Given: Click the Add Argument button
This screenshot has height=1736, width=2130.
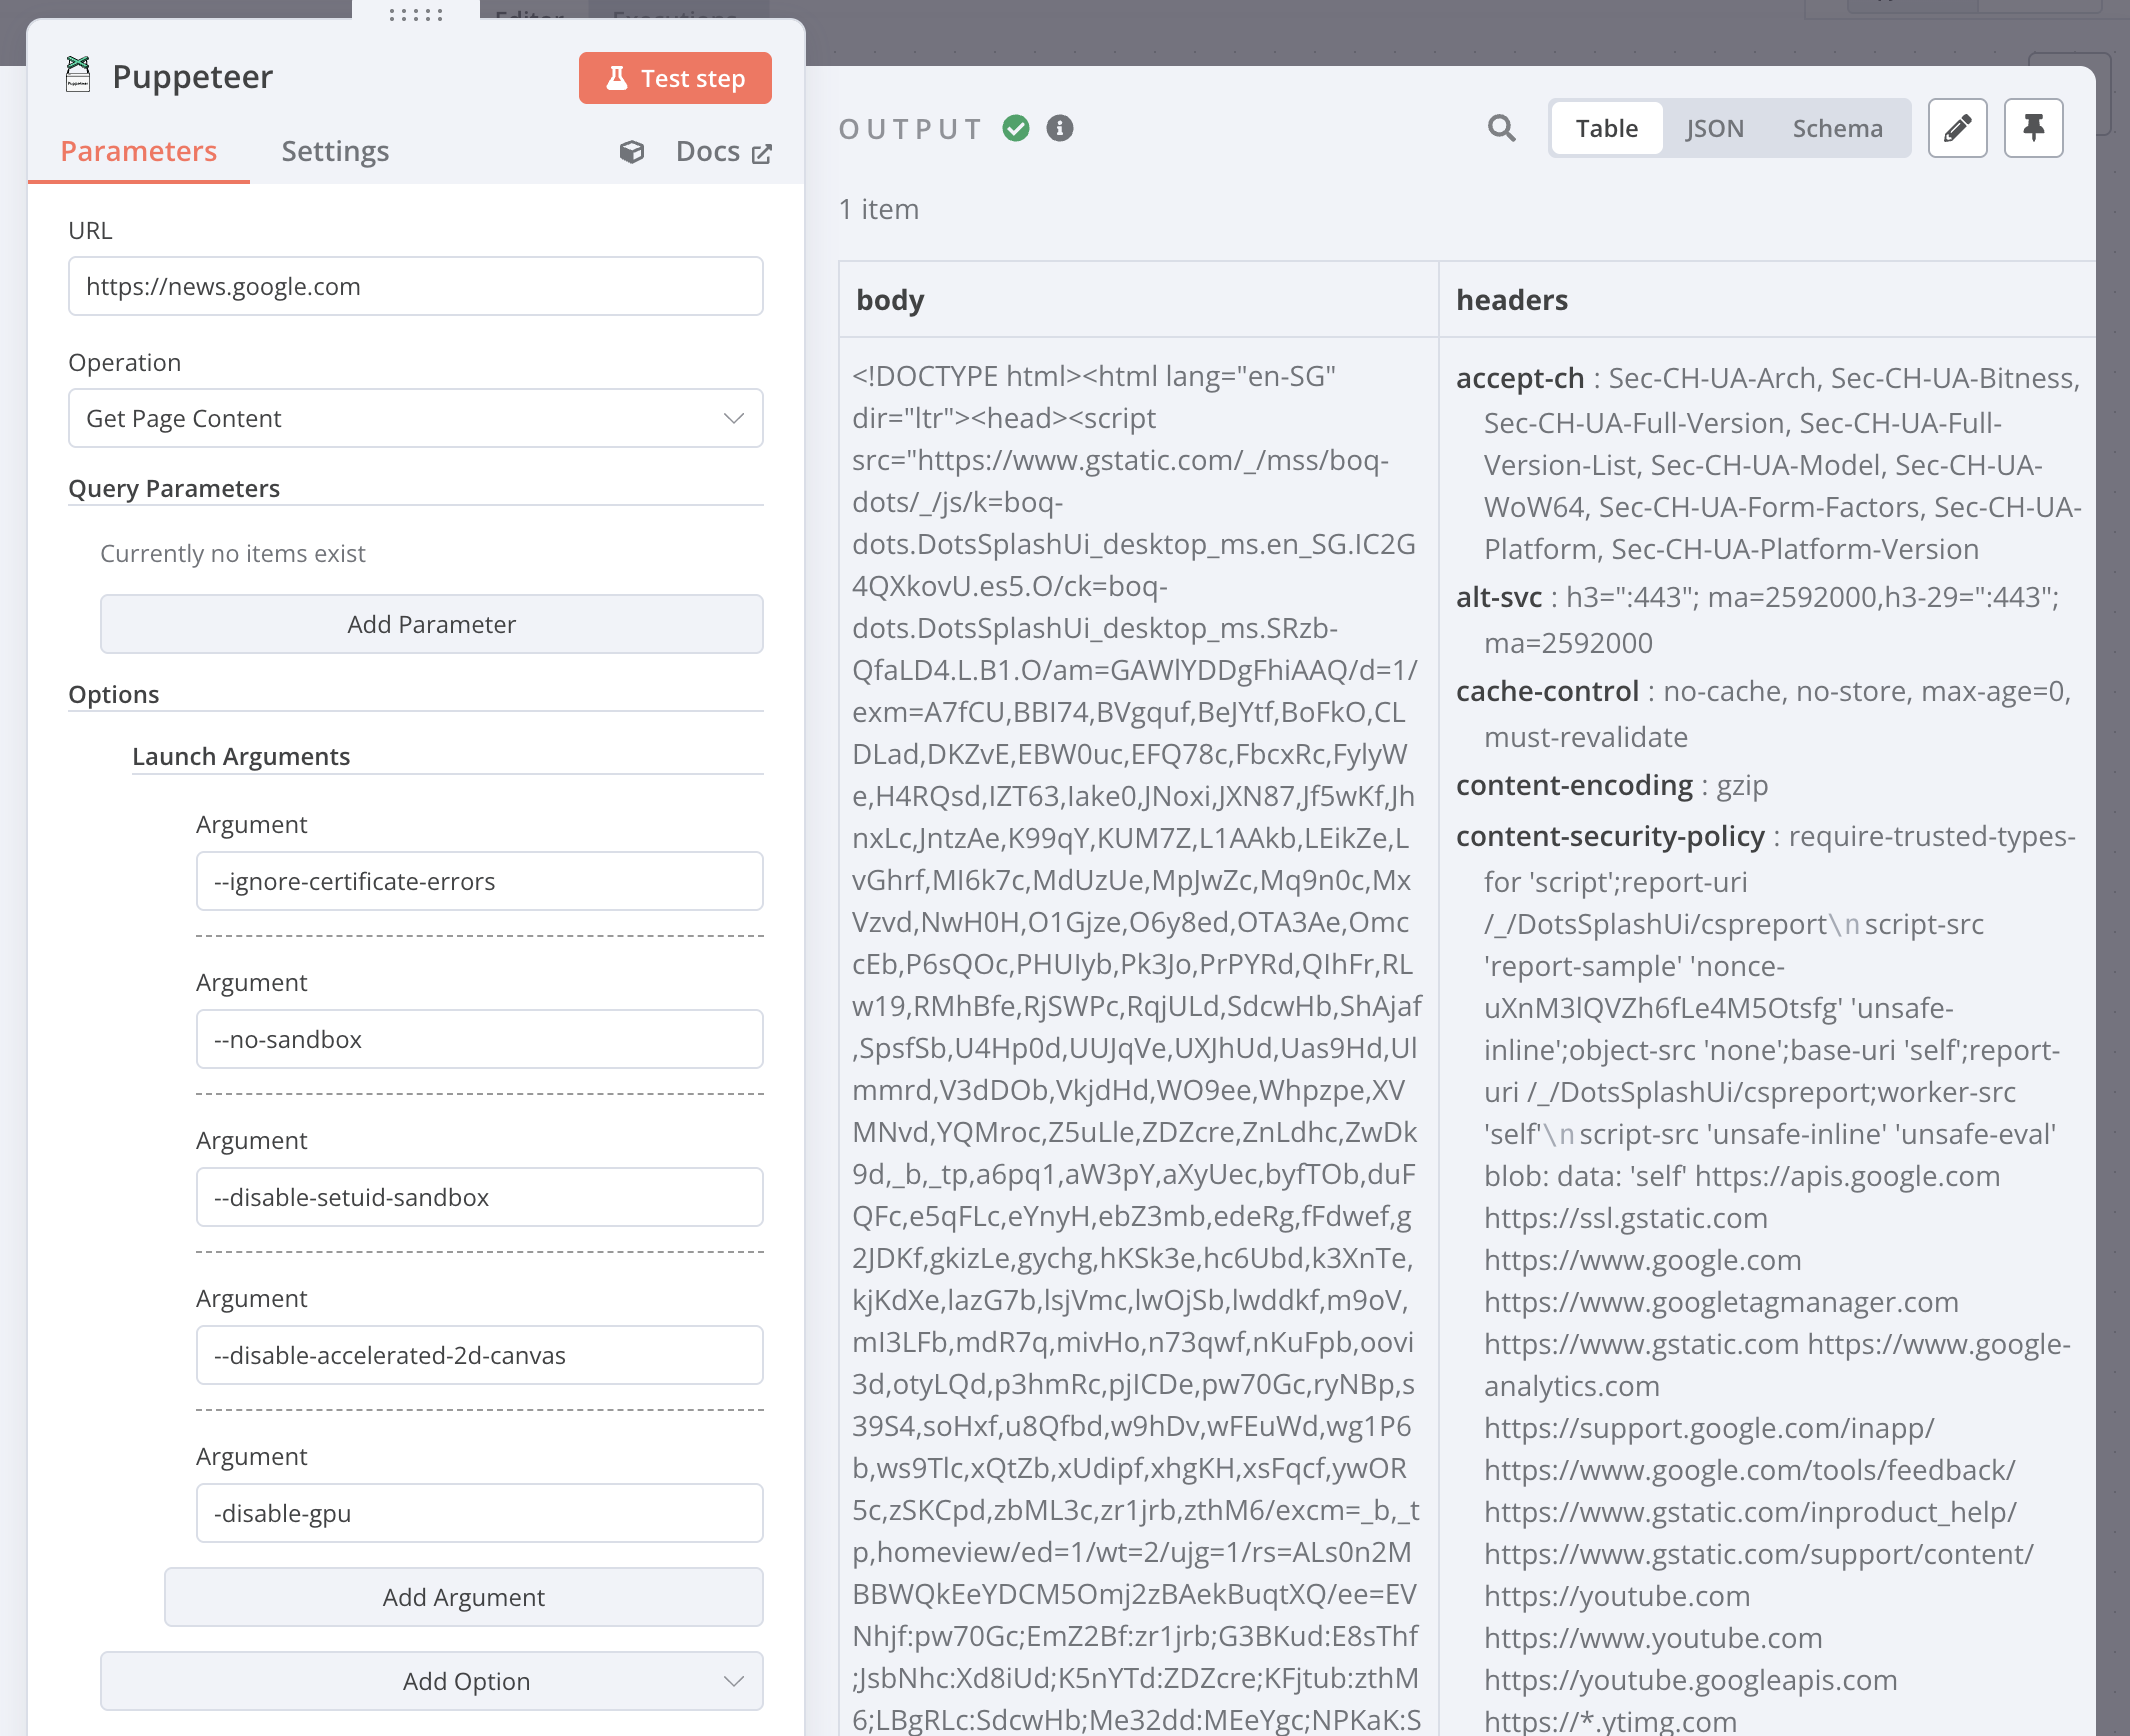Looking at the screenshot, I should pos(463,1597).
